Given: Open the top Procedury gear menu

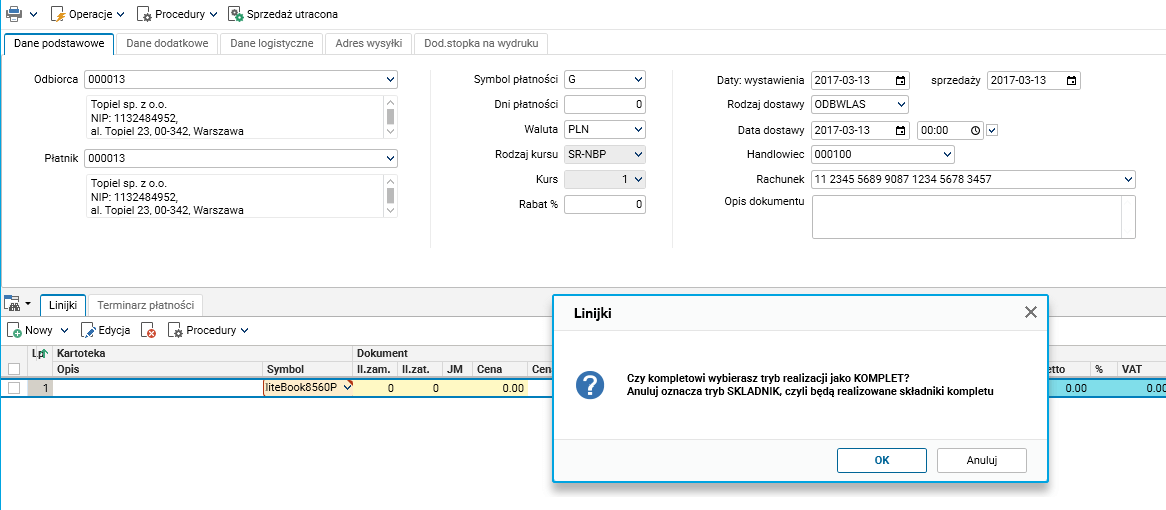Looking at the screenshot, I should (x=176, y=14).
